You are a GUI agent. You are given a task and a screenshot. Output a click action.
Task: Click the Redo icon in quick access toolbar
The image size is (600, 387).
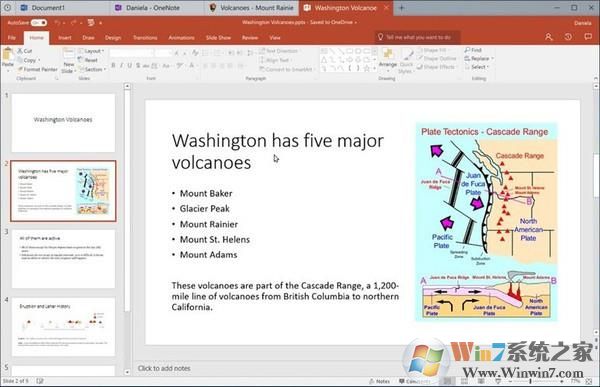point(73,23)
